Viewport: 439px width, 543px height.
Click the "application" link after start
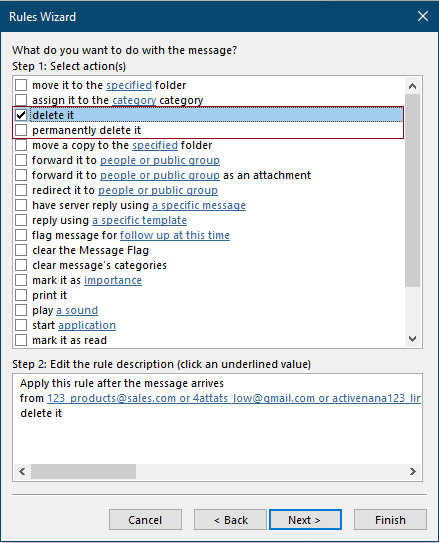coord(87,325)
